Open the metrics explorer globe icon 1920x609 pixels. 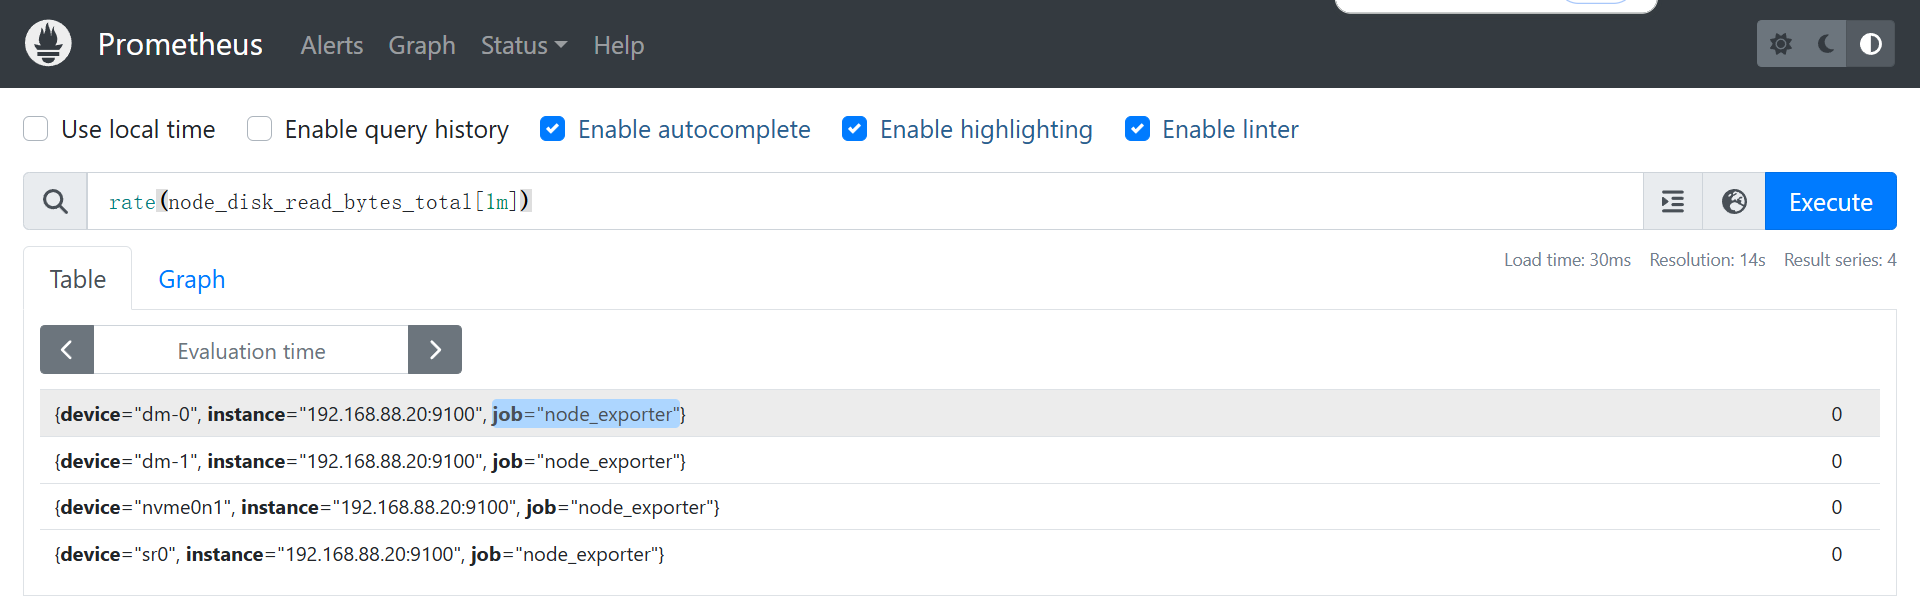(1734, 202)
